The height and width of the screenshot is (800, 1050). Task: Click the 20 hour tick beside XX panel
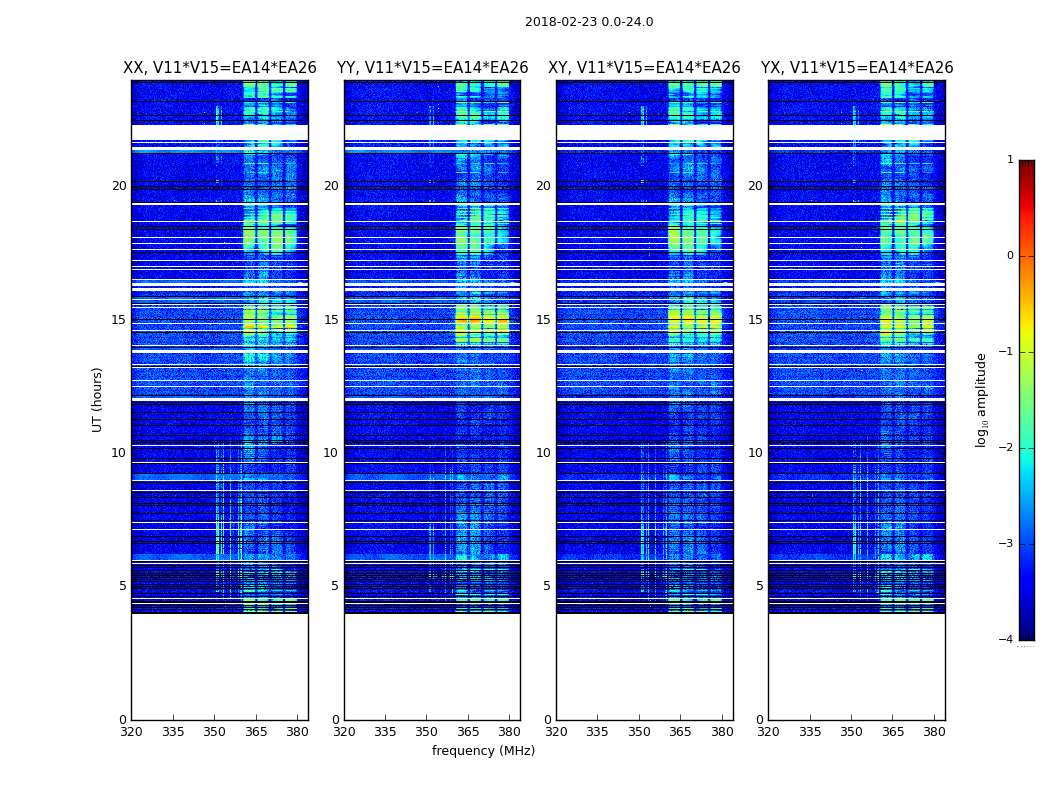pos(119,185)
